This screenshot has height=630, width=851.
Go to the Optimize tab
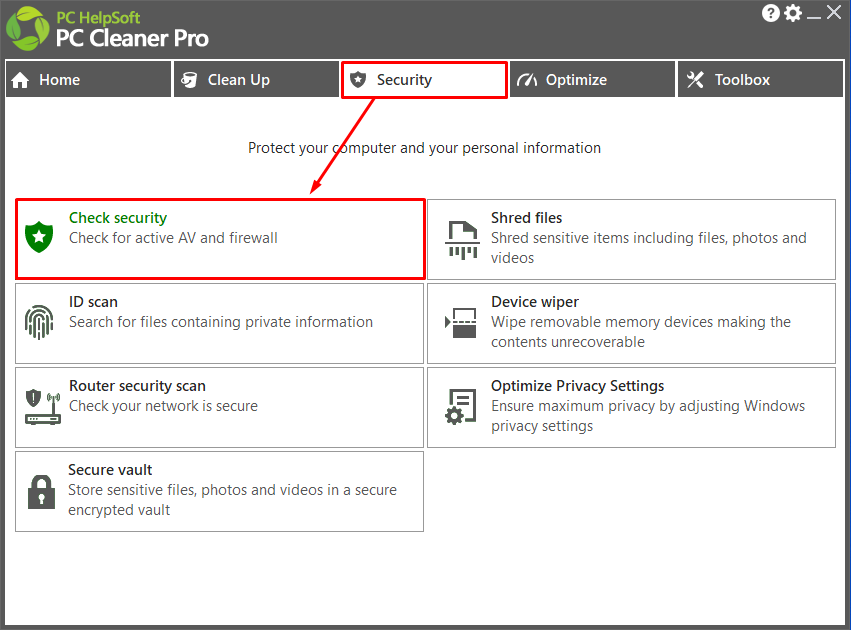[592, 80]
